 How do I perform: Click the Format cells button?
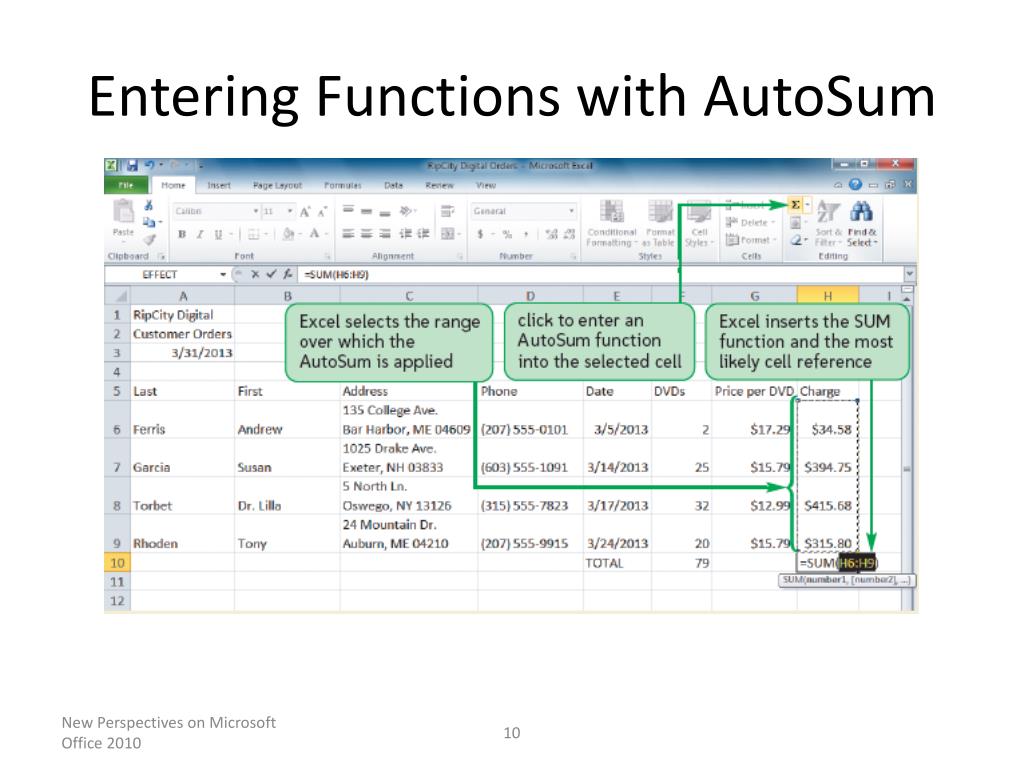(752, 240)
